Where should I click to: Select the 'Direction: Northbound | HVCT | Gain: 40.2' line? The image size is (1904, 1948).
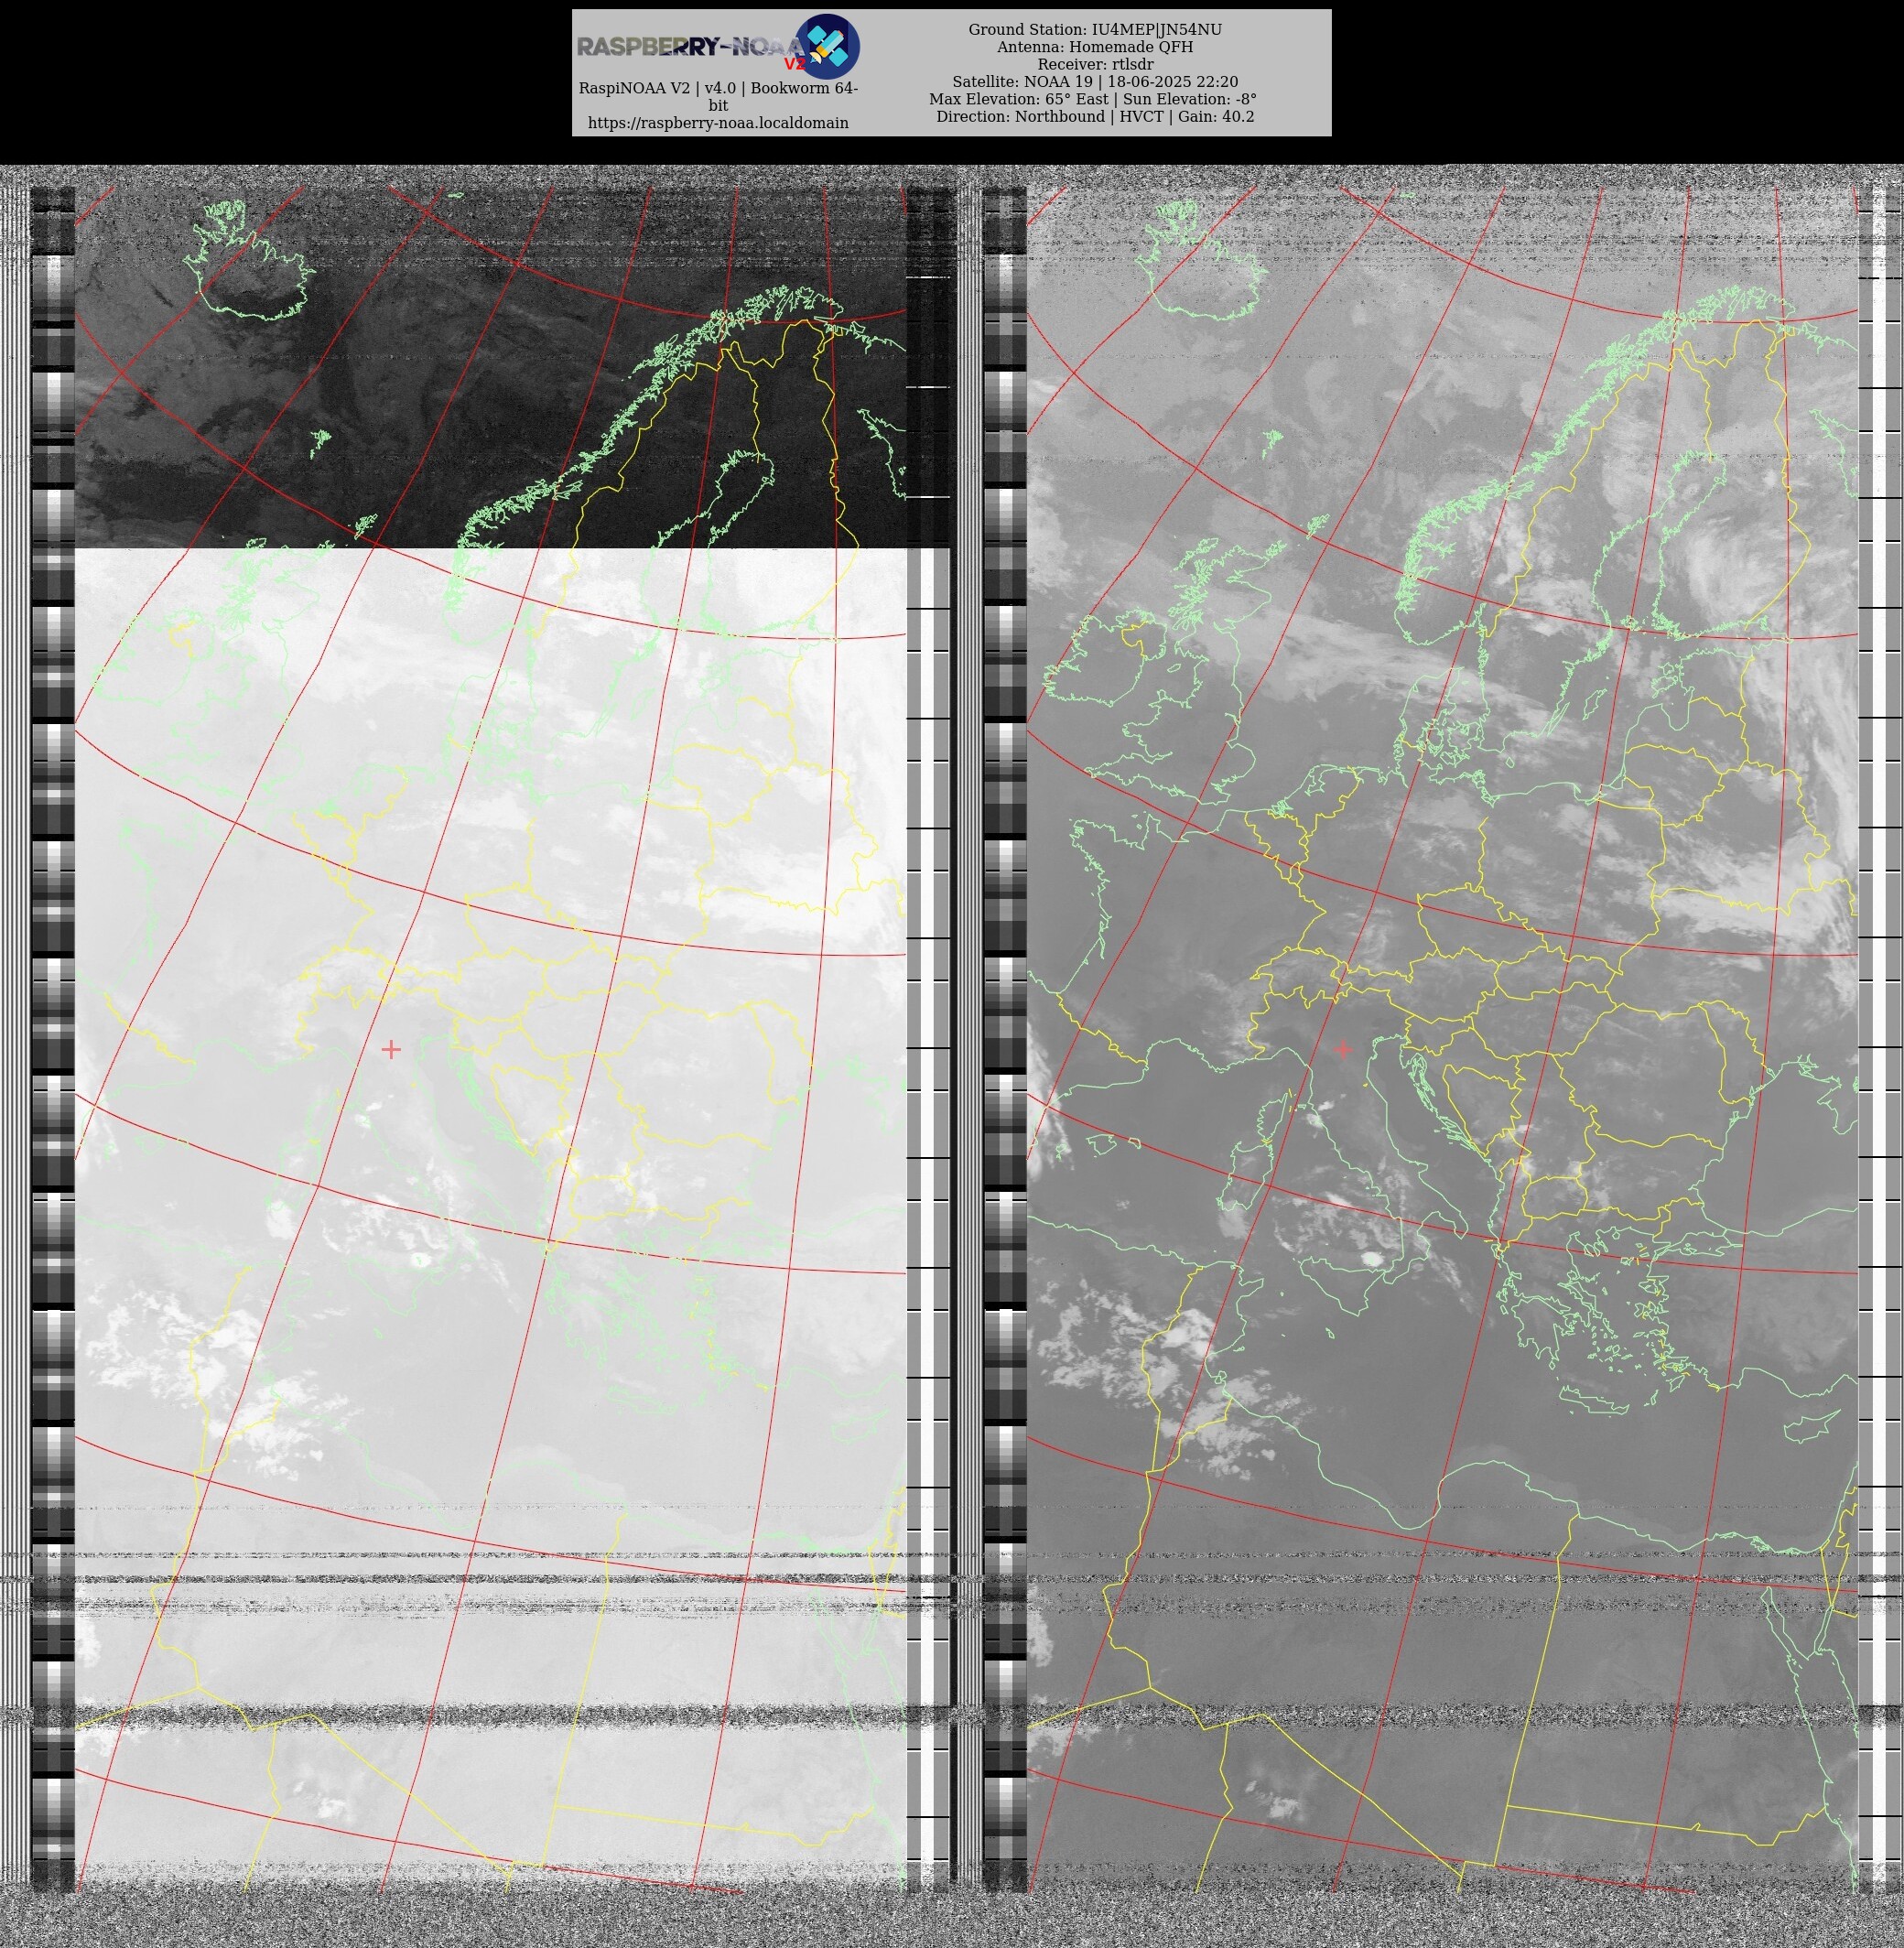1095,116
